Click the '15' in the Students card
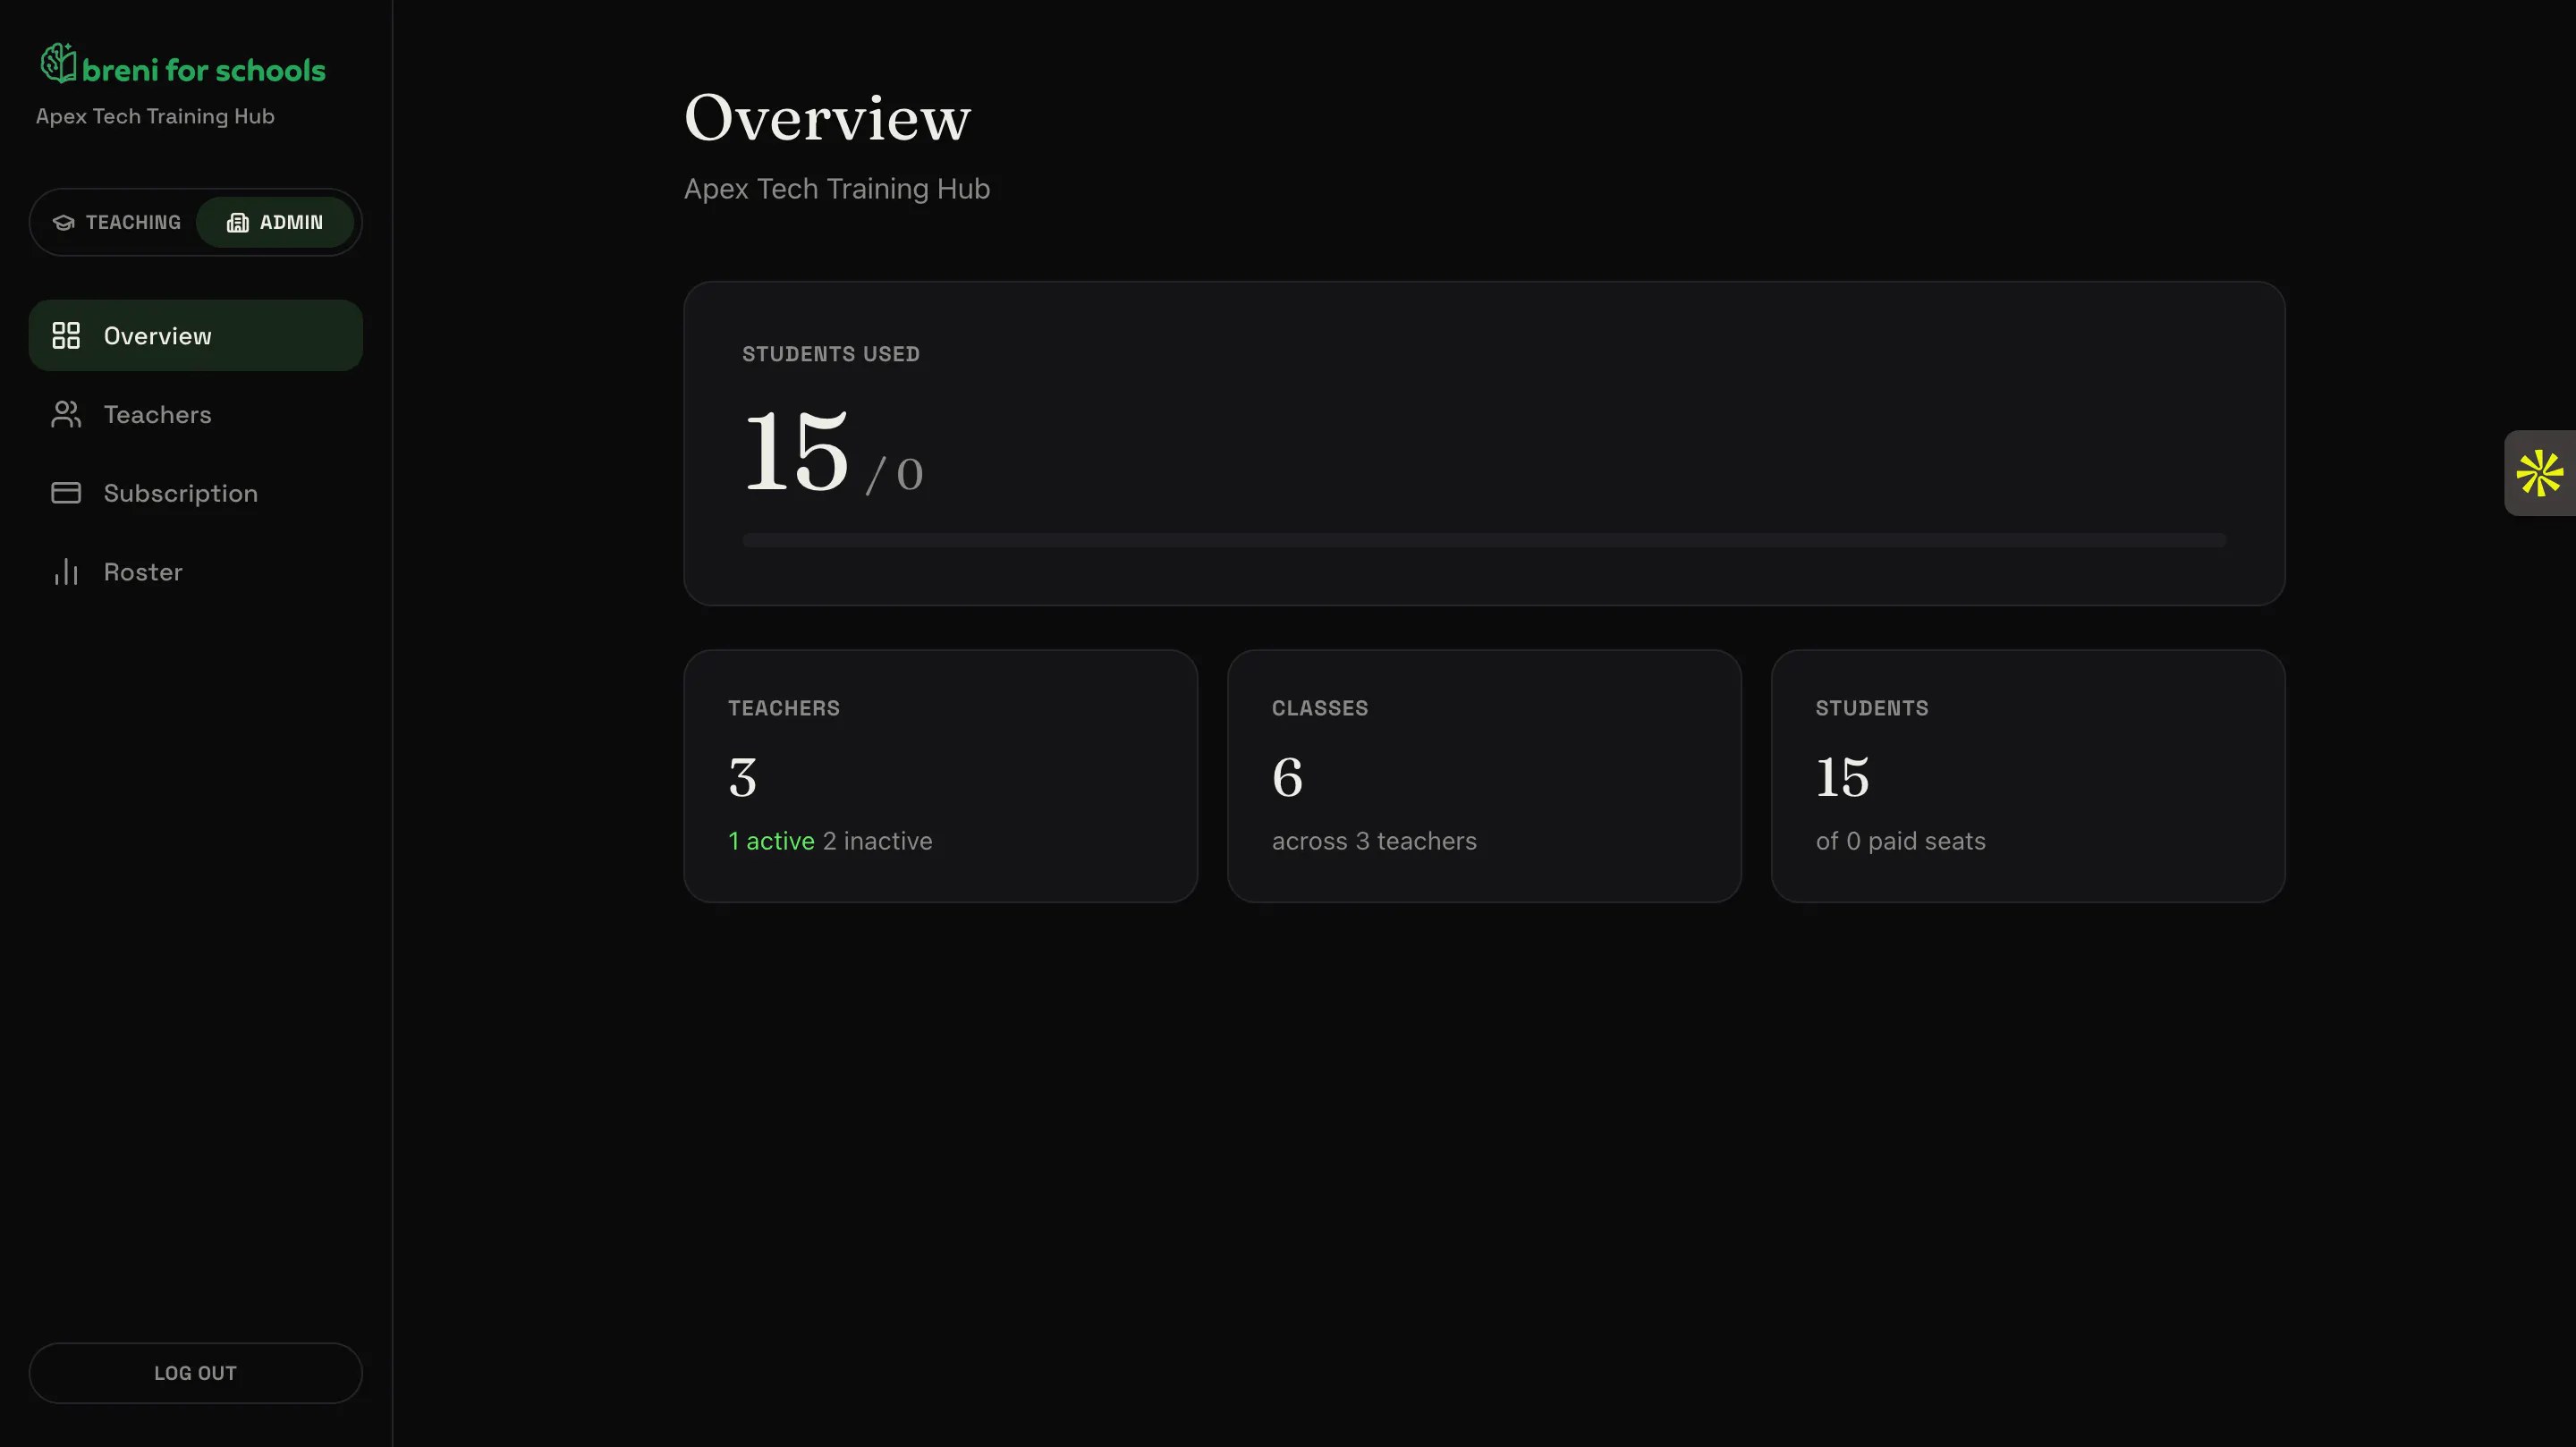The height and width of the screenshot is (1447, 2576). click(x=1843, y=778)
